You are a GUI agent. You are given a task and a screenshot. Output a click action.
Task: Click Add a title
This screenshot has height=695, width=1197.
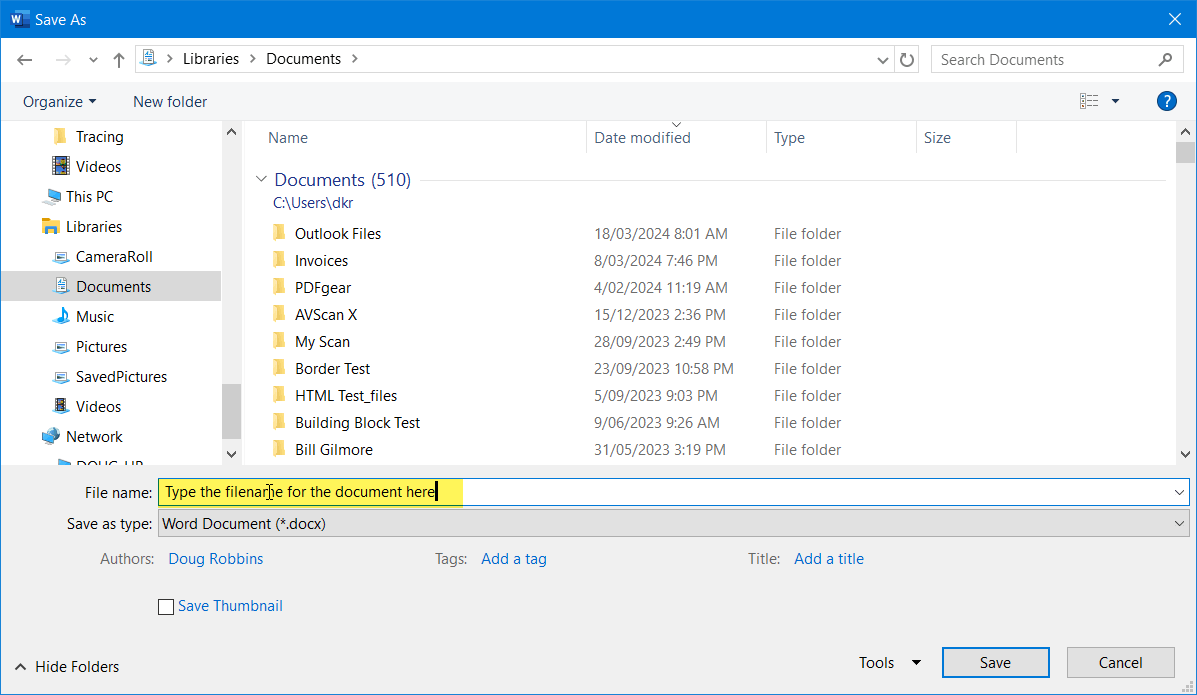click(829, 559)
